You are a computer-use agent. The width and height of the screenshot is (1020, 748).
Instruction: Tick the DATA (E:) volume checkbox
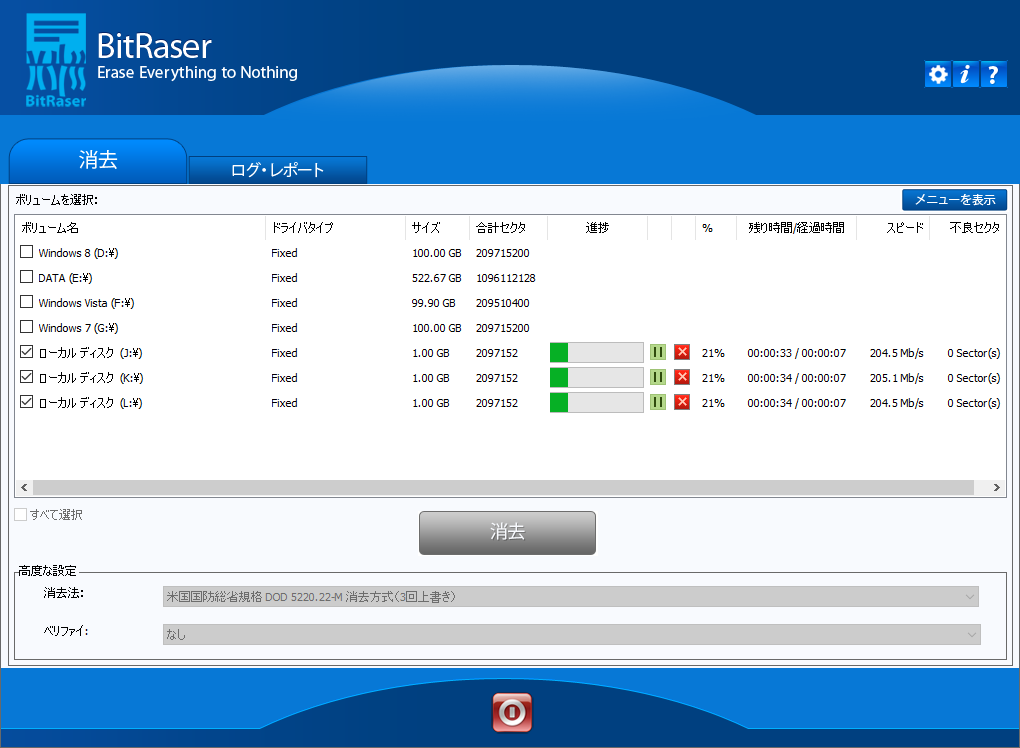27,277
